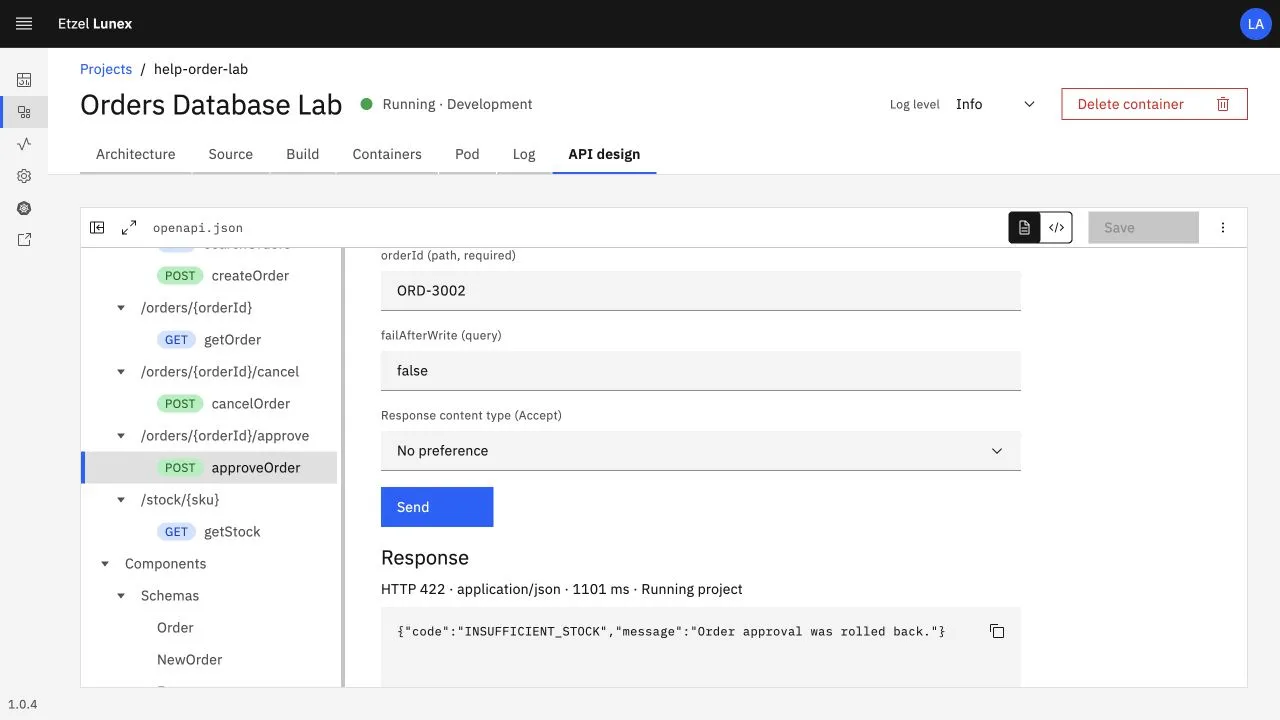Open the editor overflow options menu
The height and width of the screenshot is (720, 1280).
1223,228
